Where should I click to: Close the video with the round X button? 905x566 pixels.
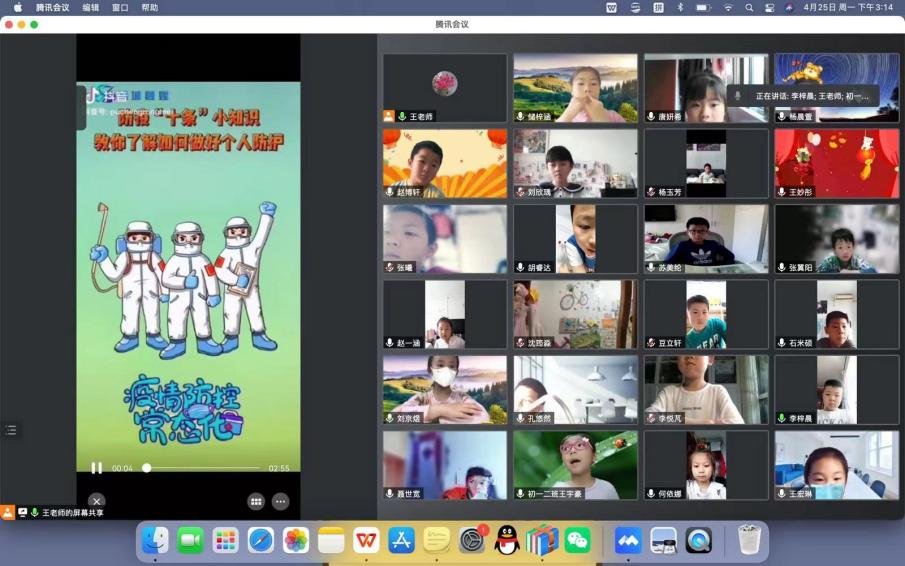click(x=96, y=501)
